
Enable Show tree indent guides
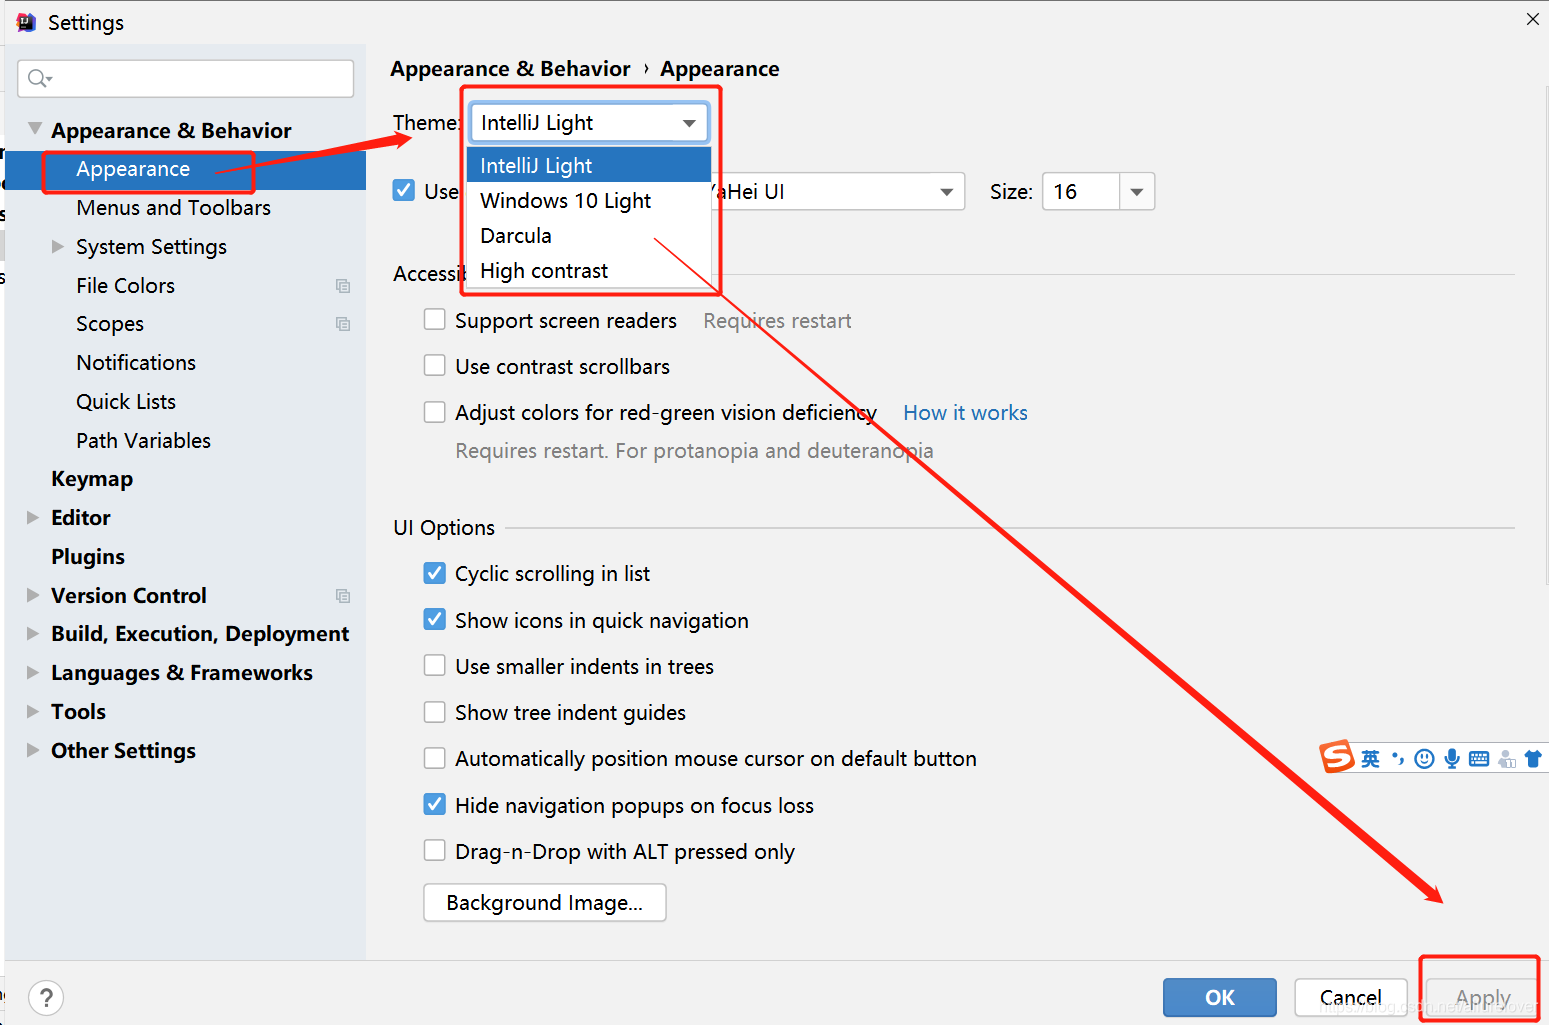tap(435, 712)
